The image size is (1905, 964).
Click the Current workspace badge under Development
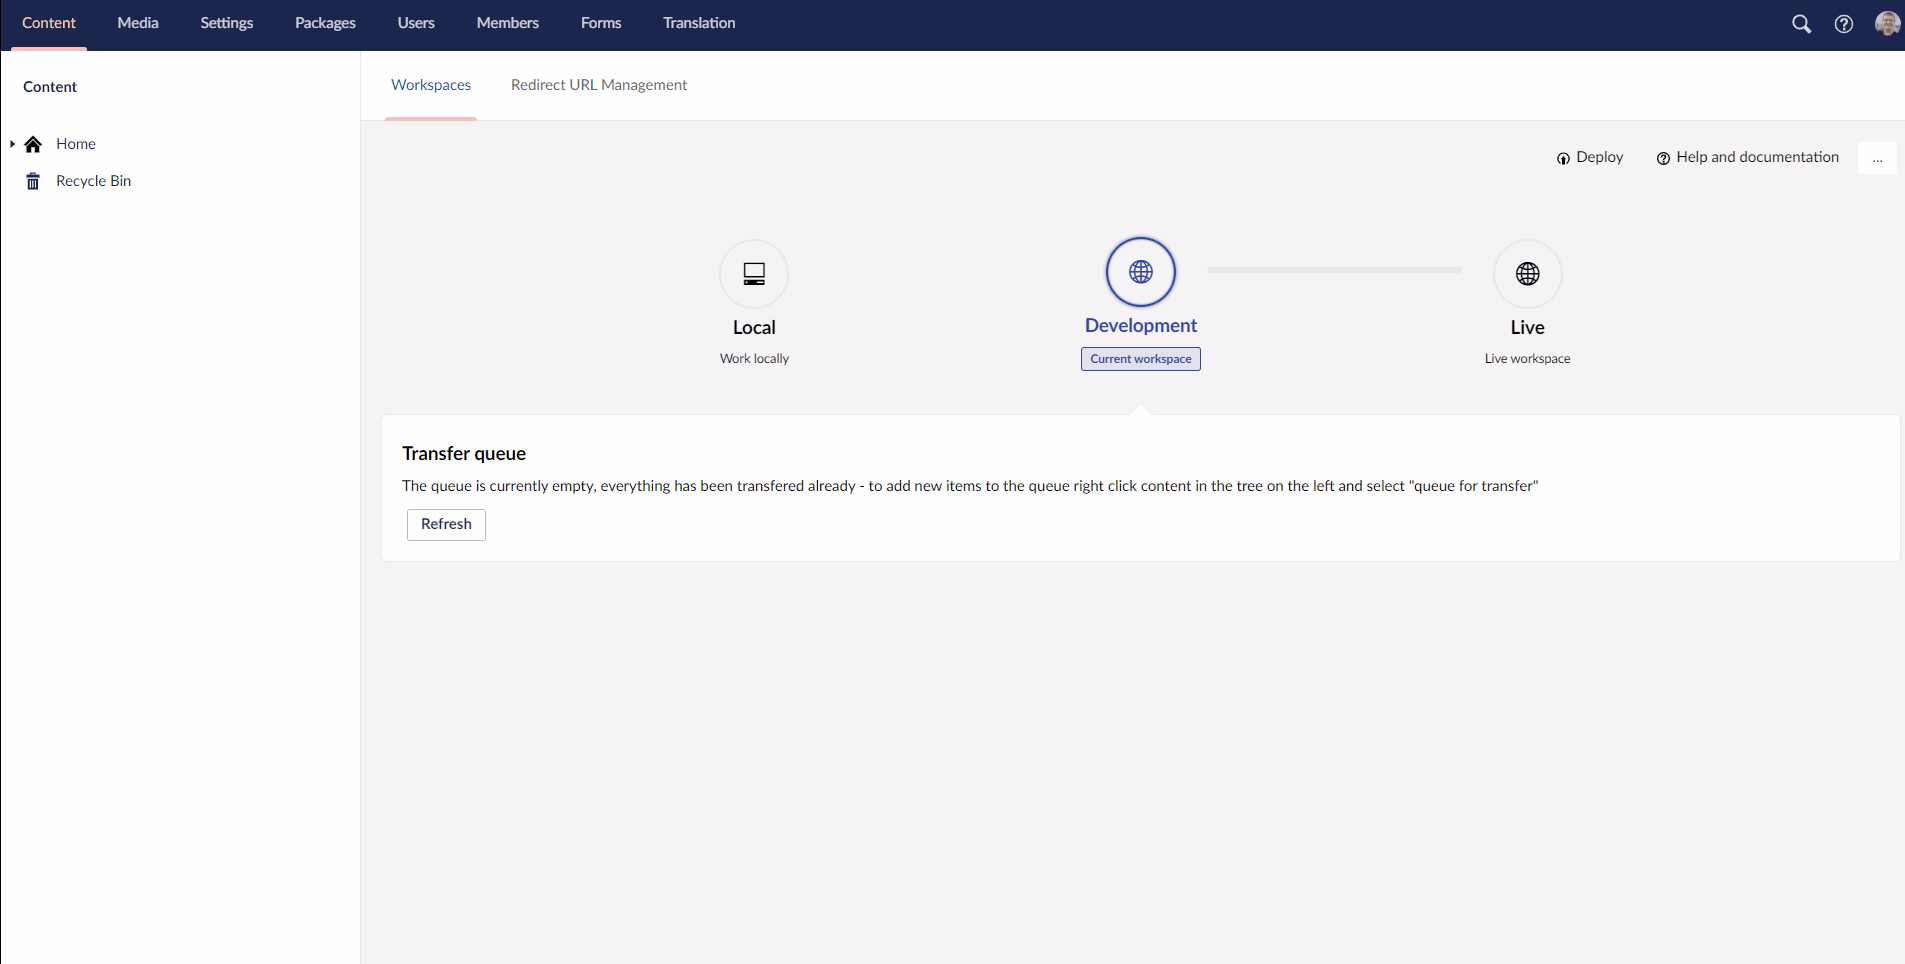[x=1140, y=358]
